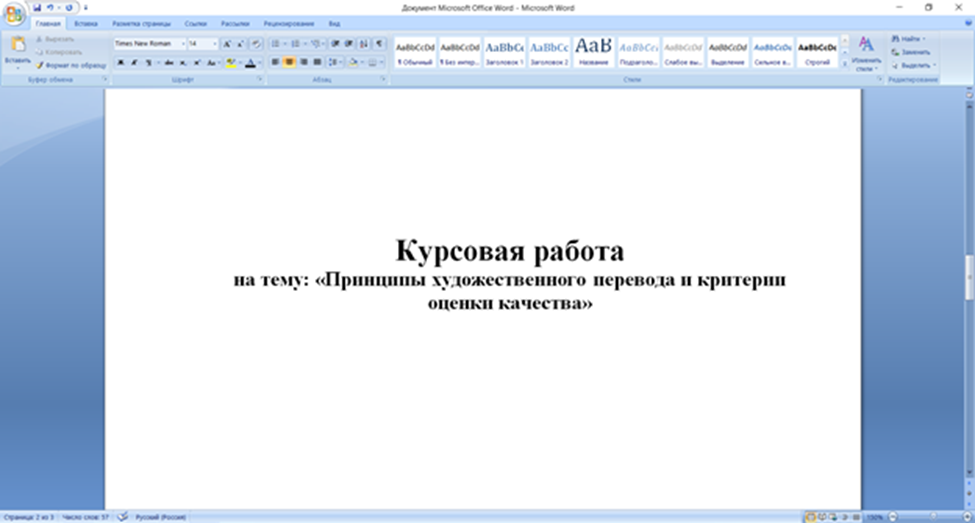
Task: Click the Word Help icon
Action: (968, 24)
